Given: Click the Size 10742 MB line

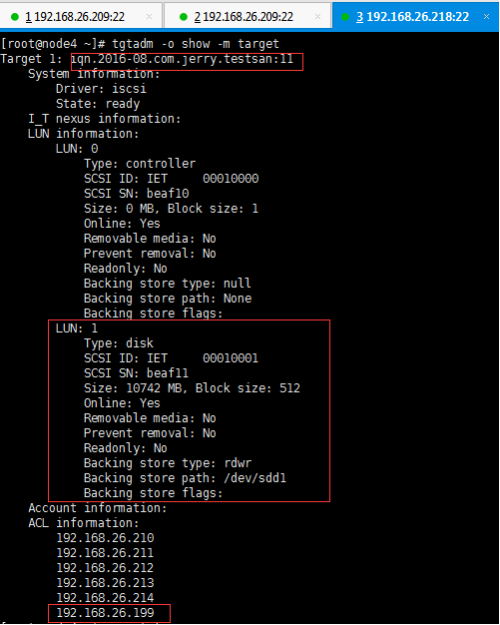Looking at the screenshot, I should (x=192, y=388).
